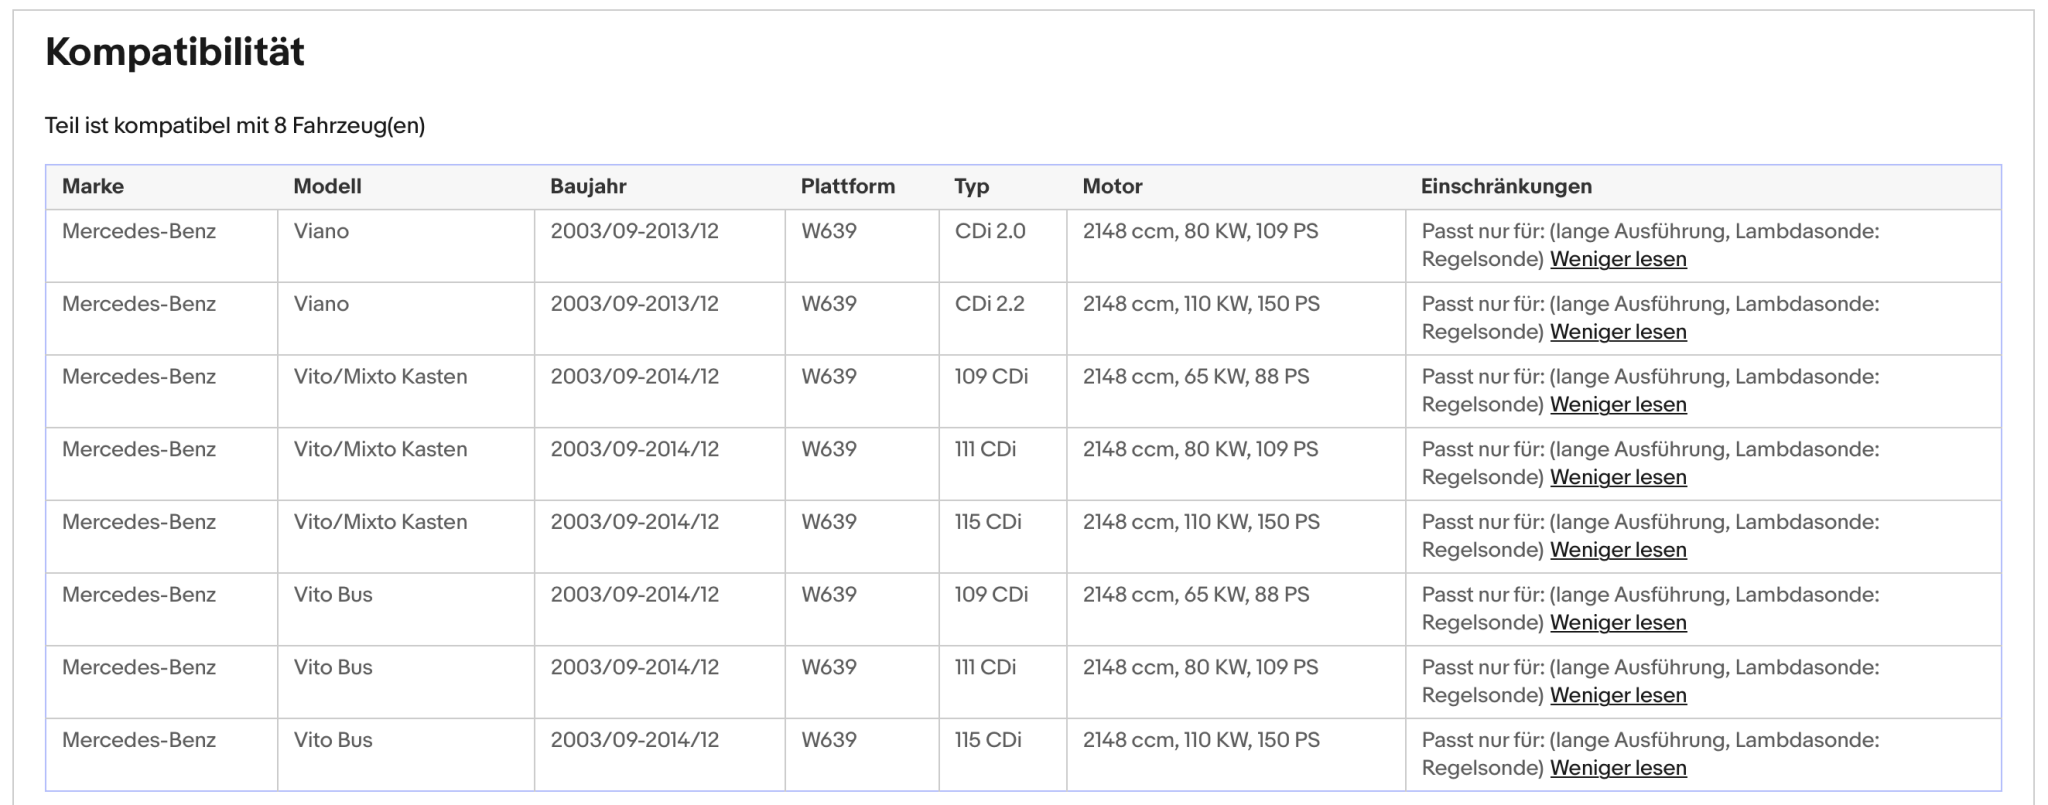Click the 2148 ccm, 65 KW Vito Bus motor cell

point(1236,609)
